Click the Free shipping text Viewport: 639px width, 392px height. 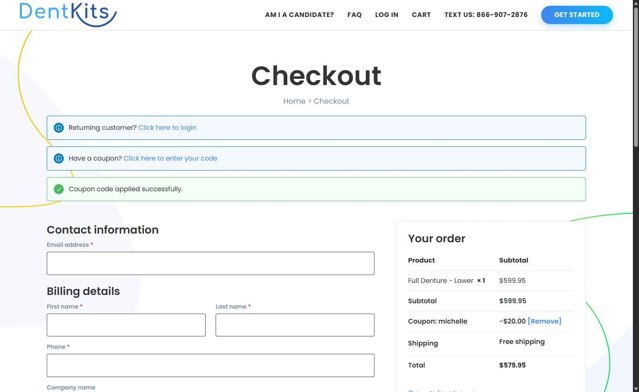pyautogui.click(x=522, y=341)
